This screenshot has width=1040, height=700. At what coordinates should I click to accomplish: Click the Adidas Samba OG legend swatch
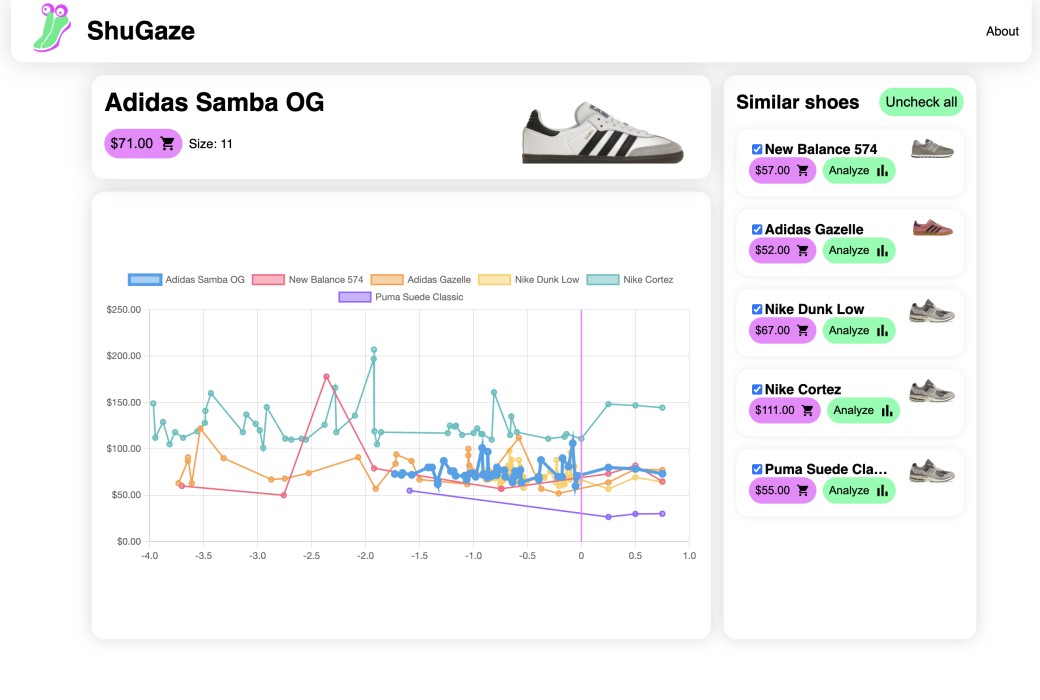pos(145,280)
